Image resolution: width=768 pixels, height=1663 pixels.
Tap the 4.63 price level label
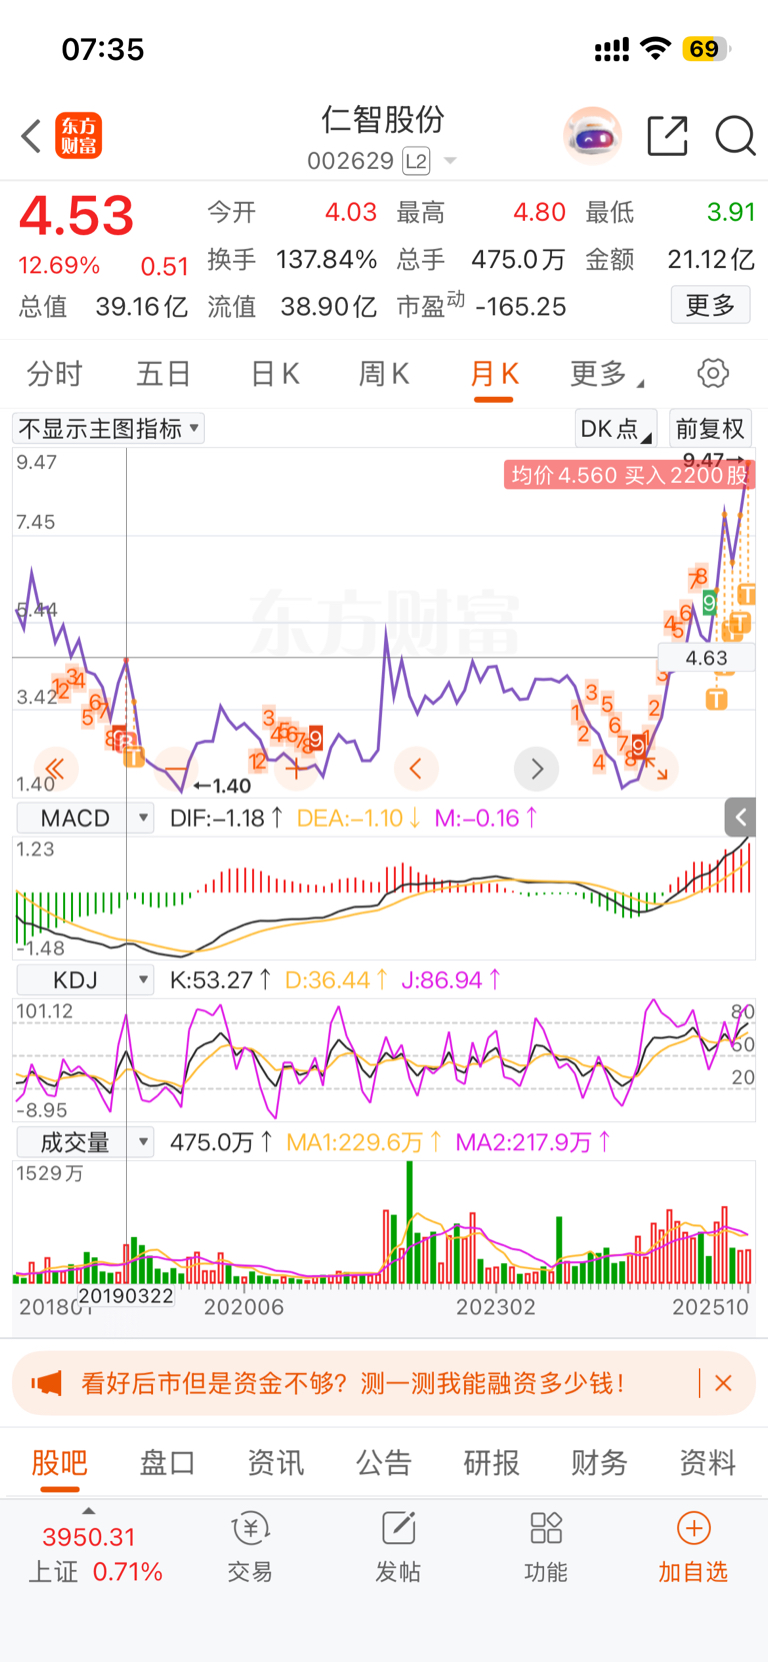pyautogui.click(x=707, y=658)
